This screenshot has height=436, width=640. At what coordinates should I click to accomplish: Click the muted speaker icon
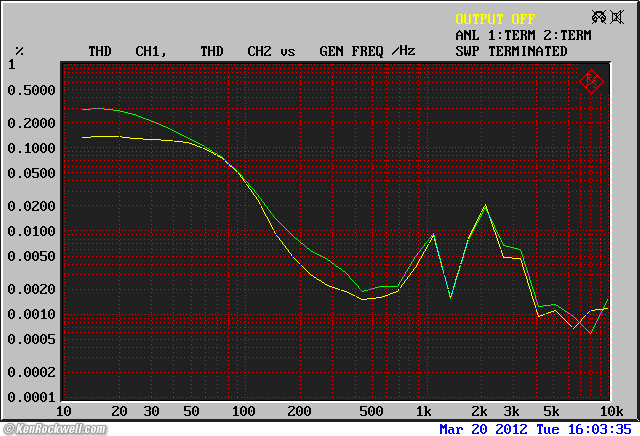(x=617, y=17)
